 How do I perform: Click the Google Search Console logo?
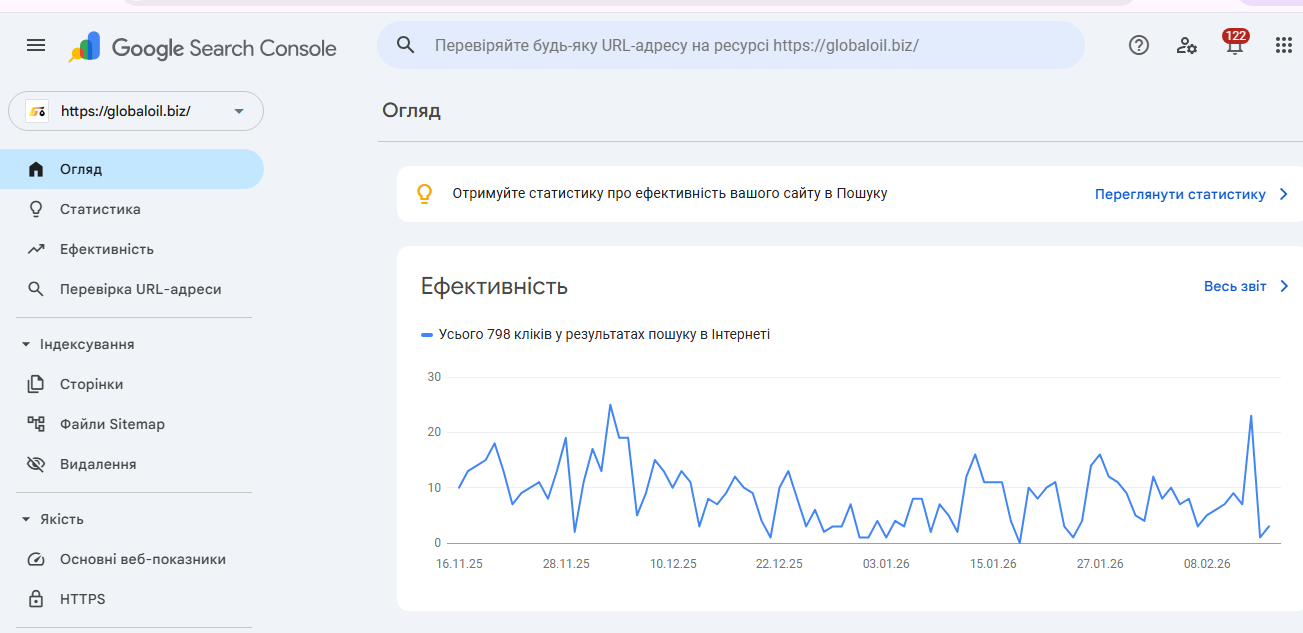pyautogui.click(x=203, y=48)
